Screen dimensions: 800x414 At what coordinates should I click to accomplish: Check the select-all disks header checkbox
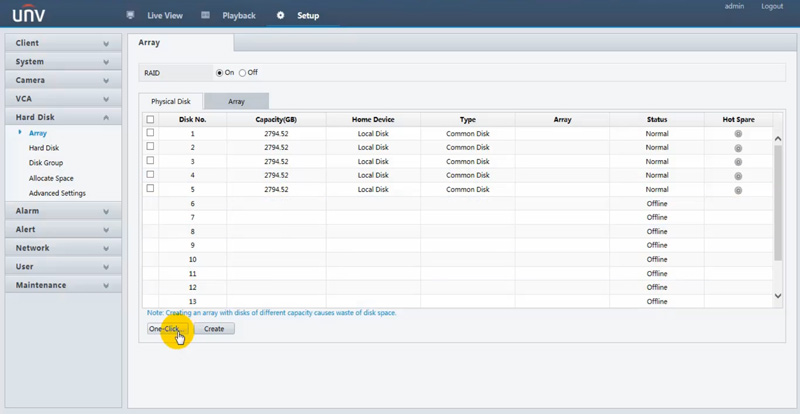pyautogui.click(x=150, y=119)
